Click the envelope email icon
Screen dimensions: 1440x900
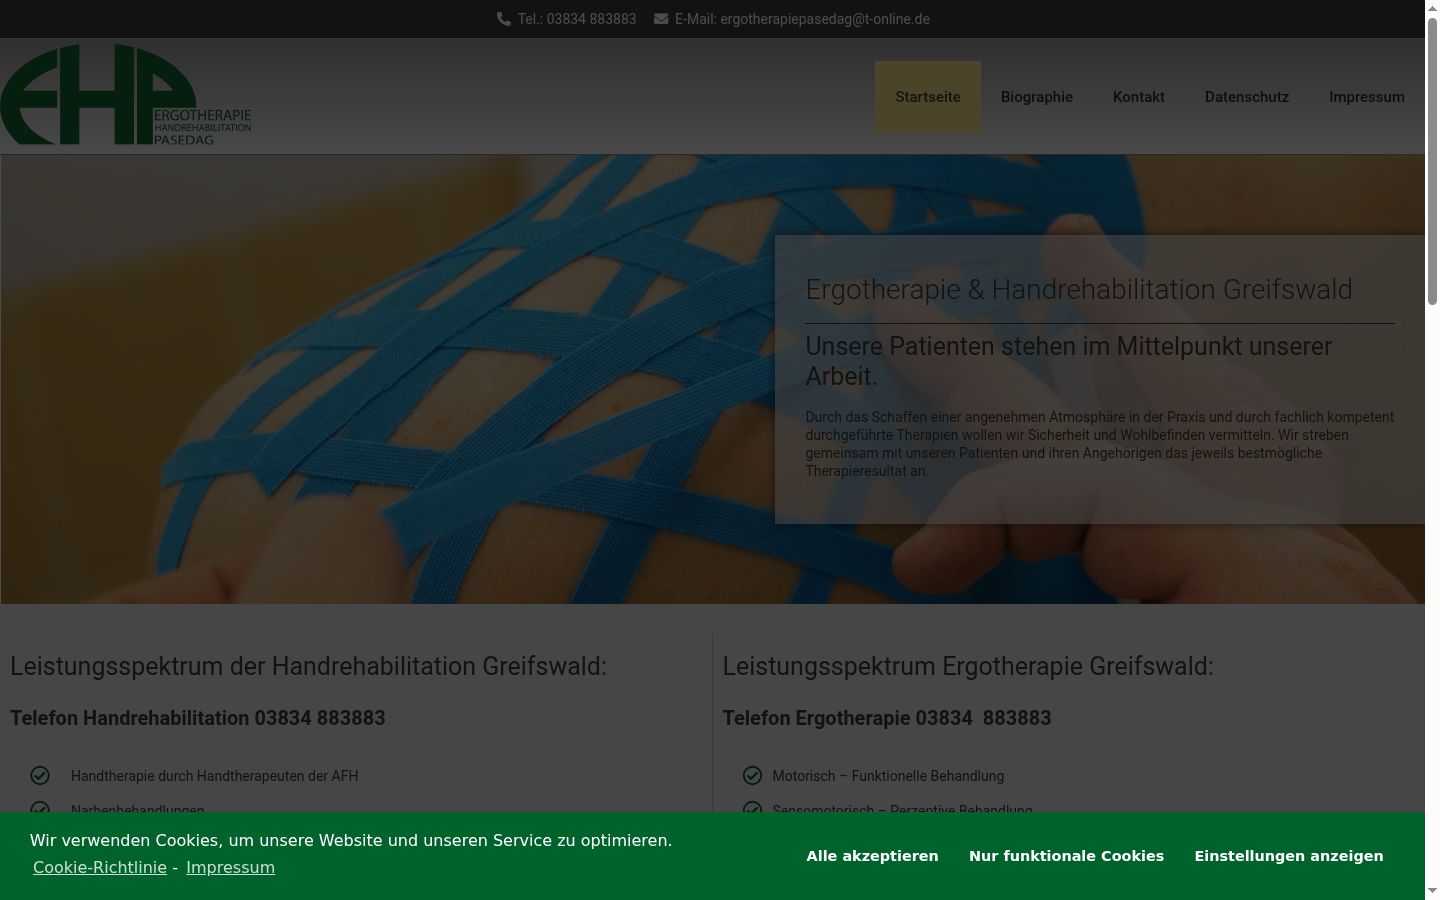(x=661, y=19)
